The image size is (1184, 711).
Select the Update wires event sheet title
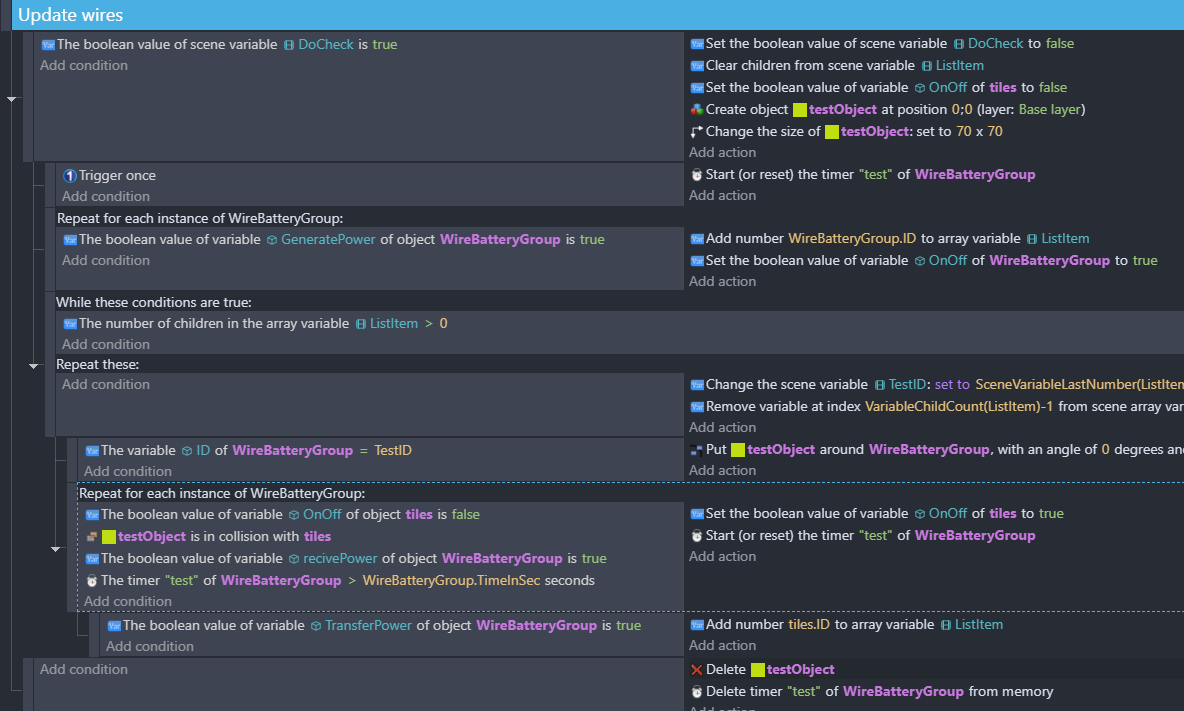click(70, 15)
